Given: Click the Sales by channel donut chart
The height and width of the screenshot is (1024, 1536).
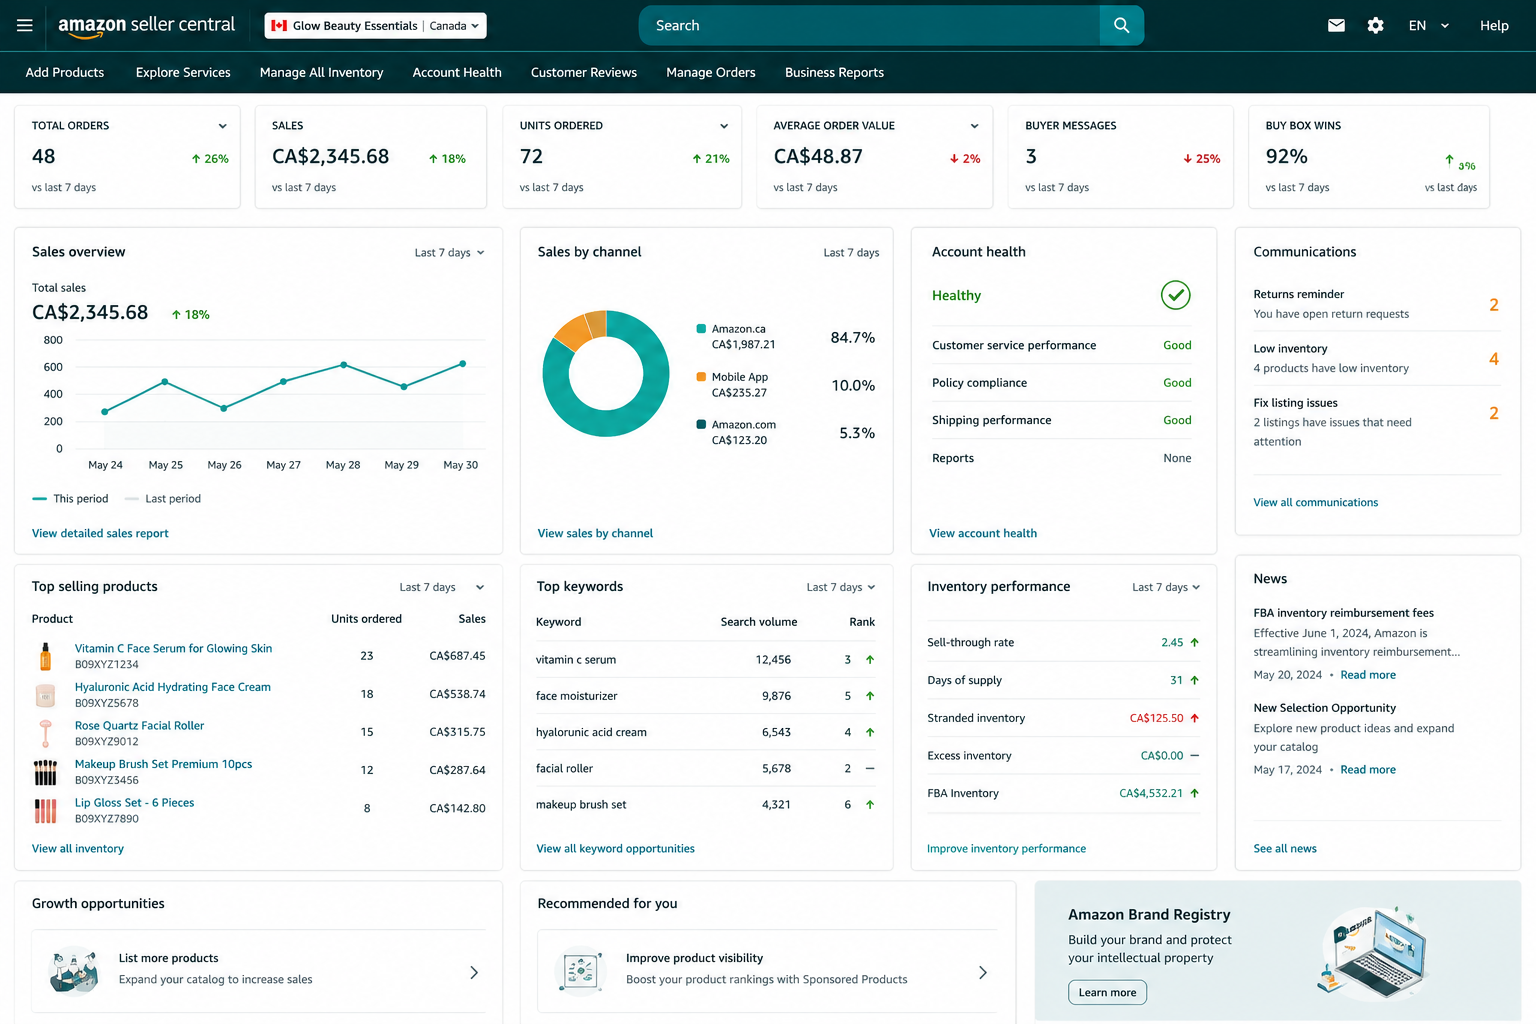Looking at the screenshot, I should point(606,373).
